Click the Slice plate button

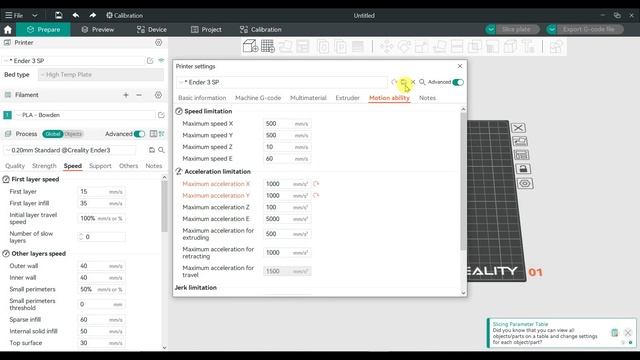pyautogui.click(x=516, y=29)
